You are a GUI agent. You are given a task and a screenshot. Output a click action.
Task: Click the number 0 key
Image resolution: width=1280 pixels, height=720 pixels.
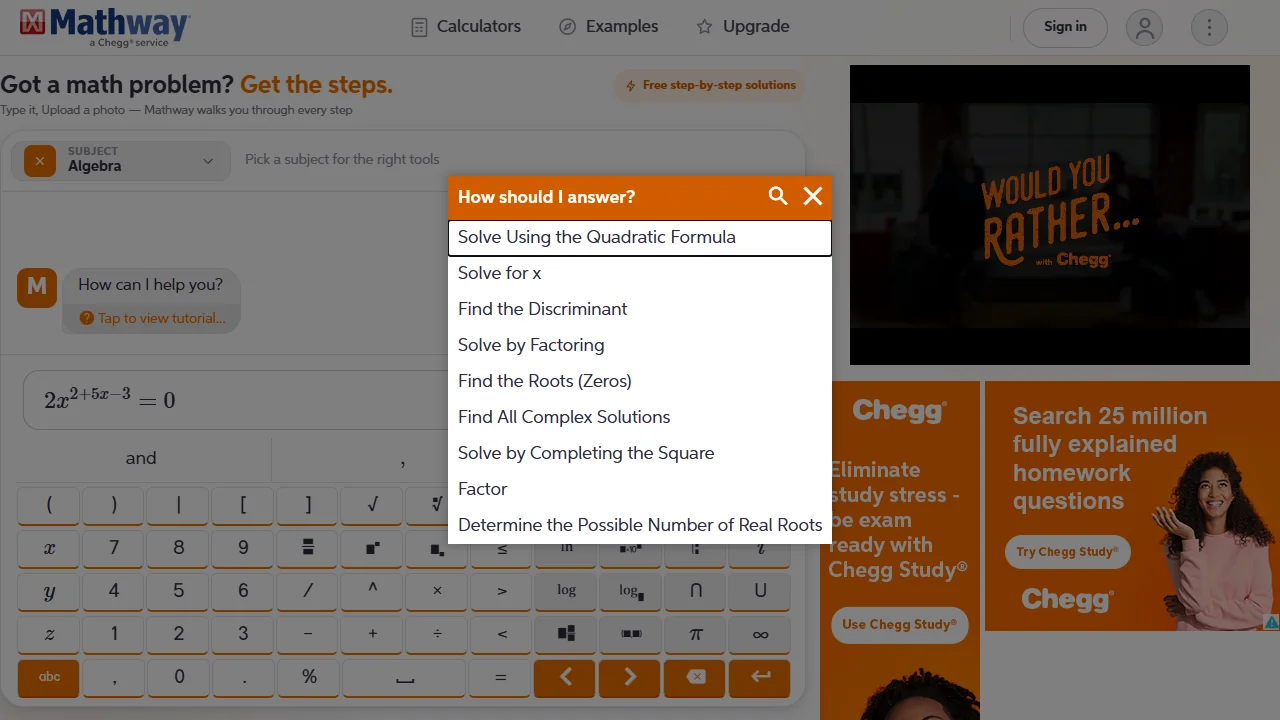click(x=179, y=677)
